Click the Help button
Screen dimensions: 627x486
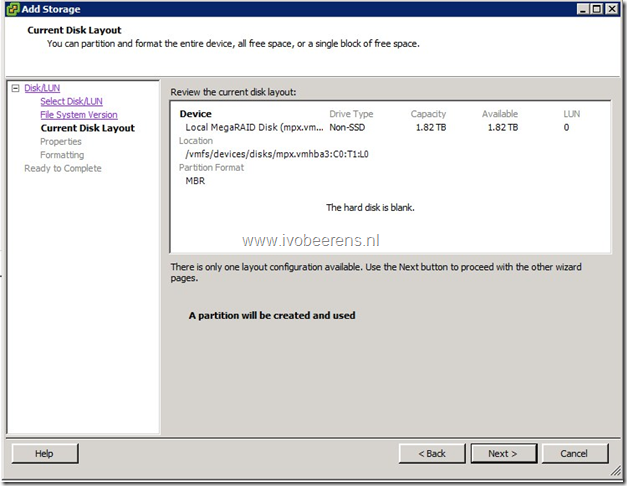coord(45,453)
